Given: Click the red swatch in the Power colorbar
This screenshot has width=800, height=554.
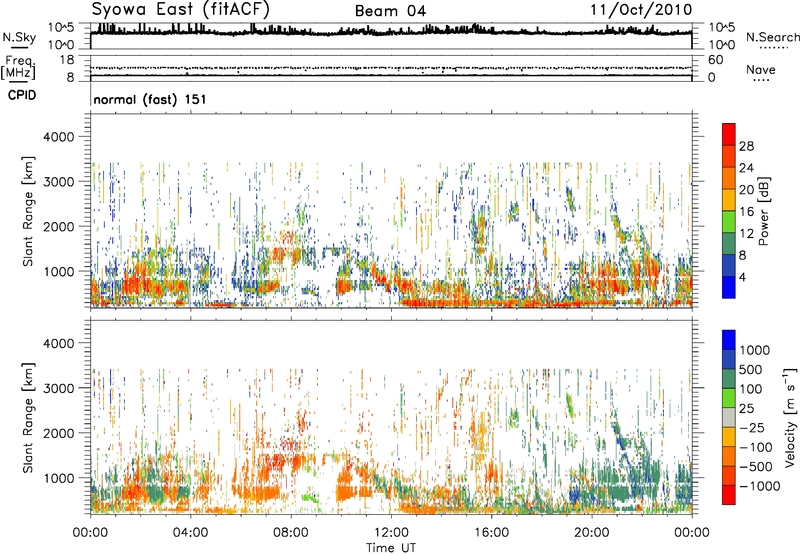Looking at the screenshot, I should click(x=729, y=135).
